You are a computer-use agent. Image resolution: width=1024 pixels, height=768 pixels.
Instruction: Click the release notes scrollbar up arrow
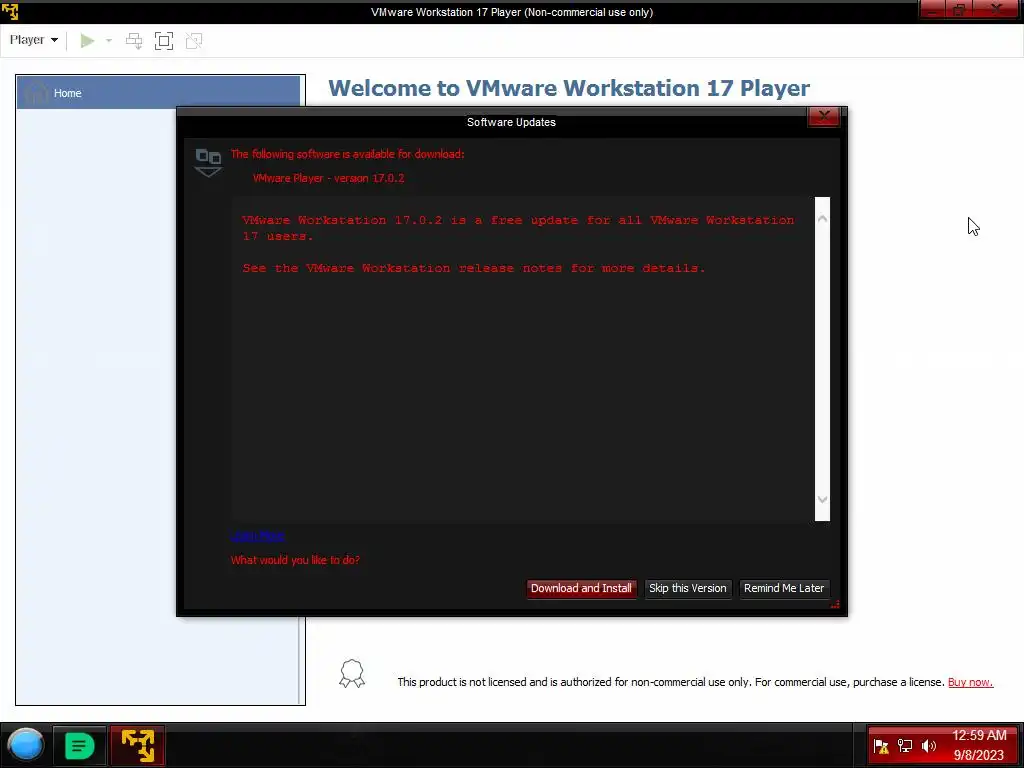tap(823, 219)
